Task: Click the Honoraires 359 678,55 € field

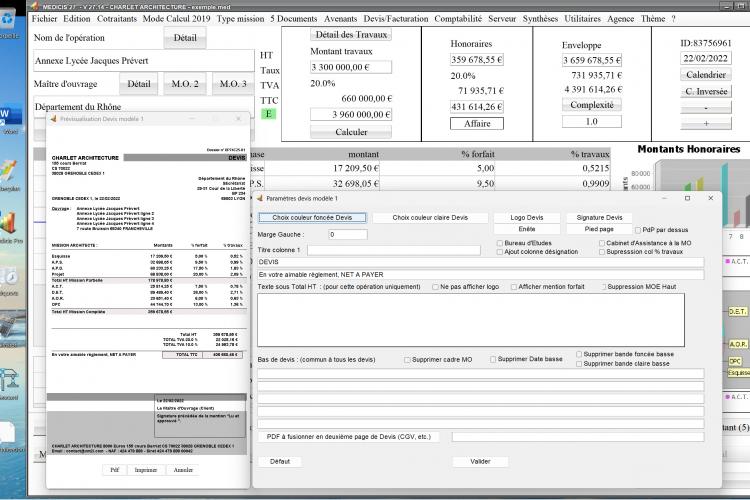Action: coord(477,60)
